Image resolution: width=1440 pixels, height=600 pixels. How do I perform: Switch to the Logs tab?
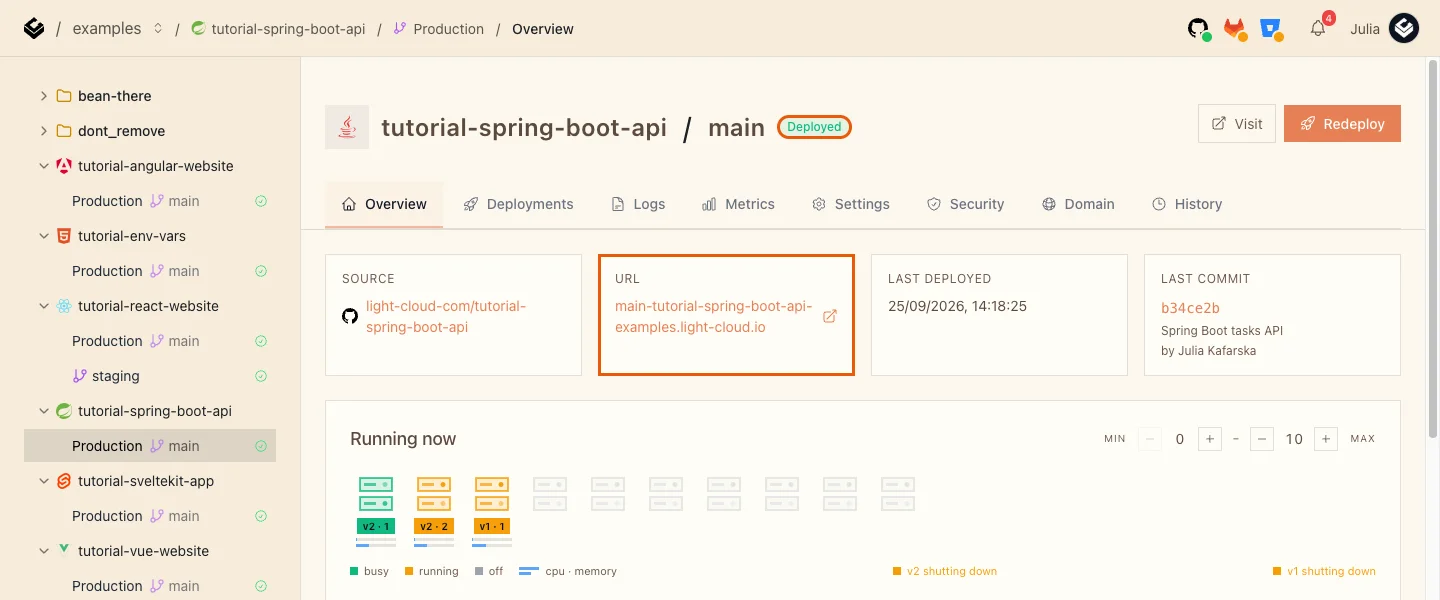coord(638,204)
